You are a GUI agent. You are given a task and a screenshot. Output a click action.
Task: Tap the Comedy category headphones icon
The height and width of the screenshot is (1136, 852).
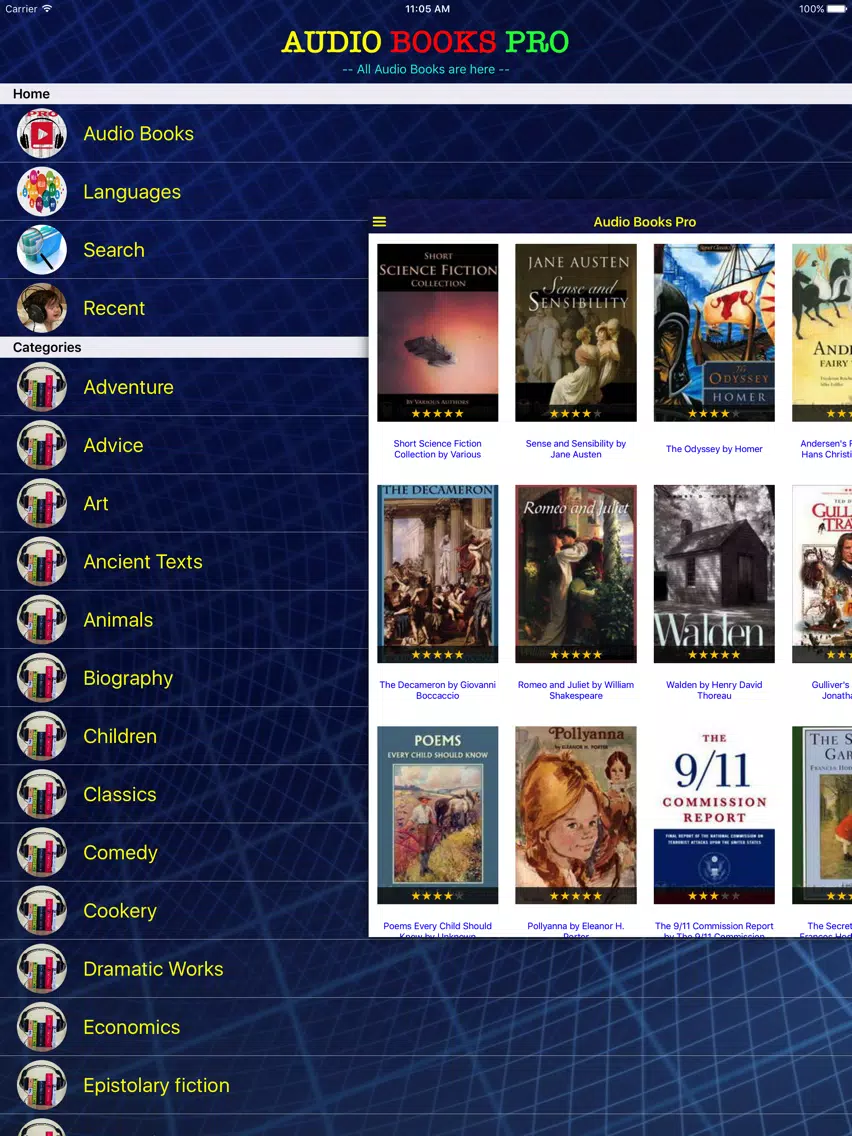coord(42,852)
